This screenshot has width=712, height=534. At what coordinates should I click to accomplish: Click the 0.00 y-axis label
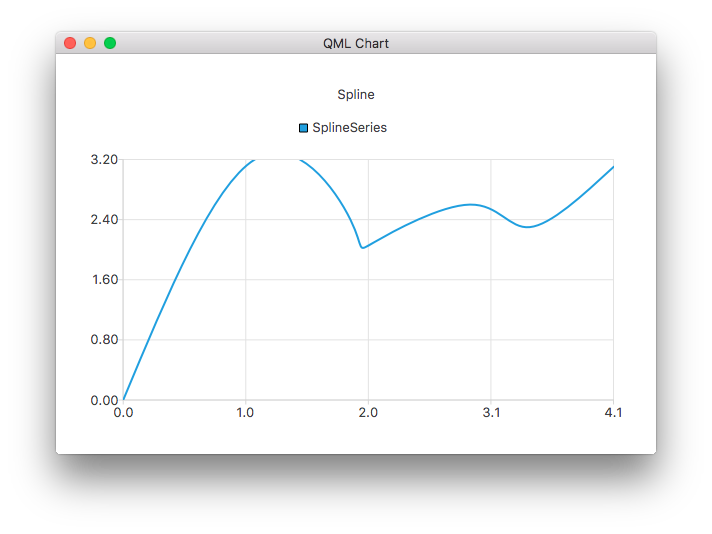point(104,400)
